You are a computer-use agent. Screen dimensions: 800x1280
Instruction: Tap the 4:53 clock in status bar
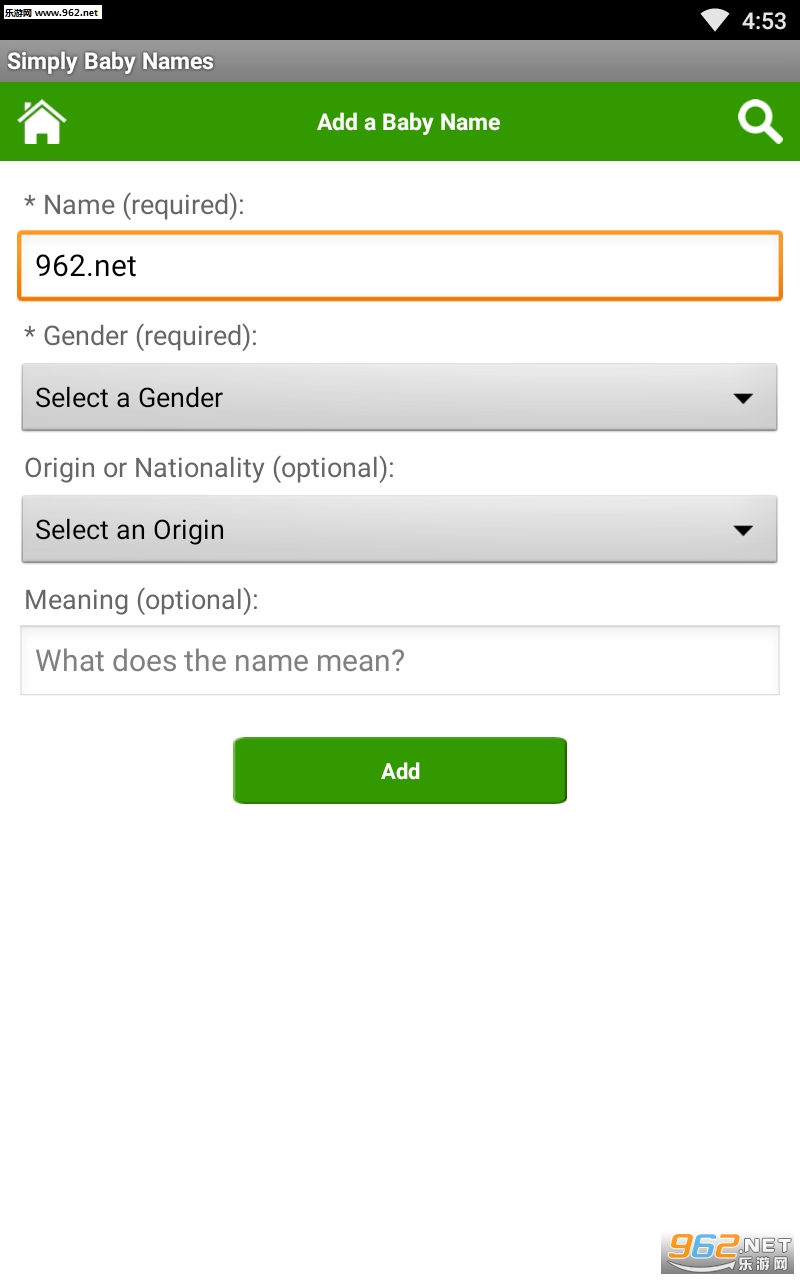[x=764, y=21]
